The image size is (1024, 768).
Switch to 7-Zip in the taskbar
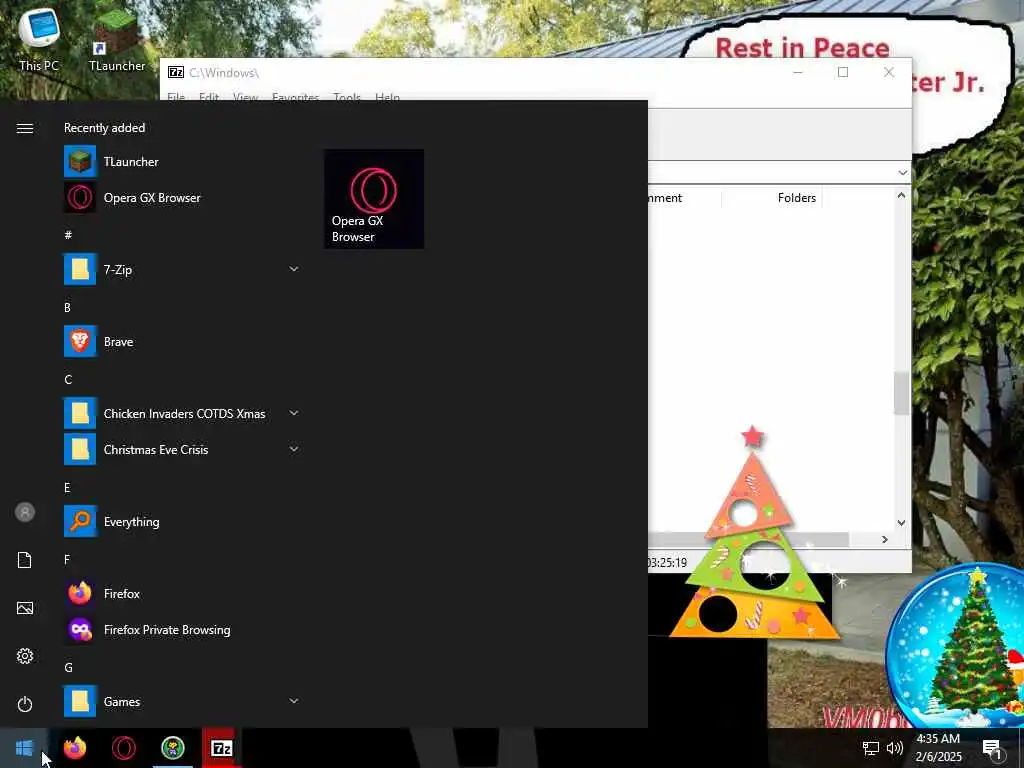click(222, 748)
